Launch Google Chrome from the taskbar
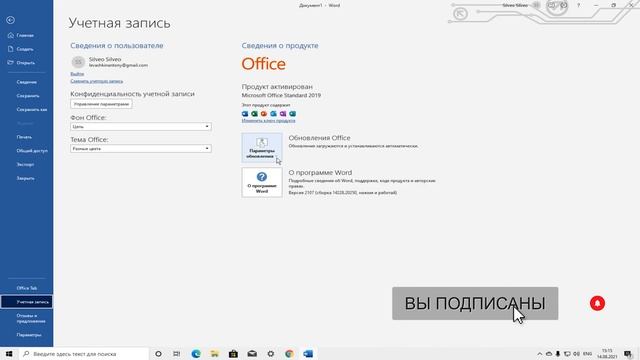The width and height of the screenshot is (640, 360). click(289, 354)
